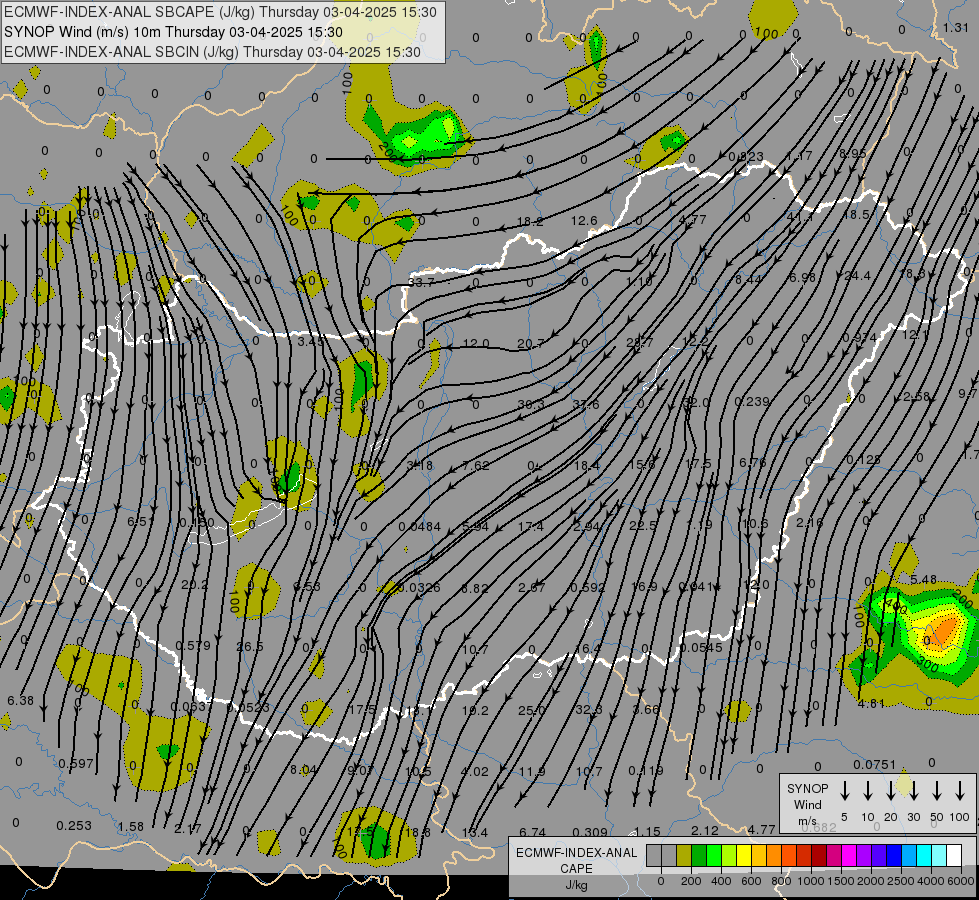Click the SBCIN title line in header
The image size is (979, 900).
tap(212, 52)
